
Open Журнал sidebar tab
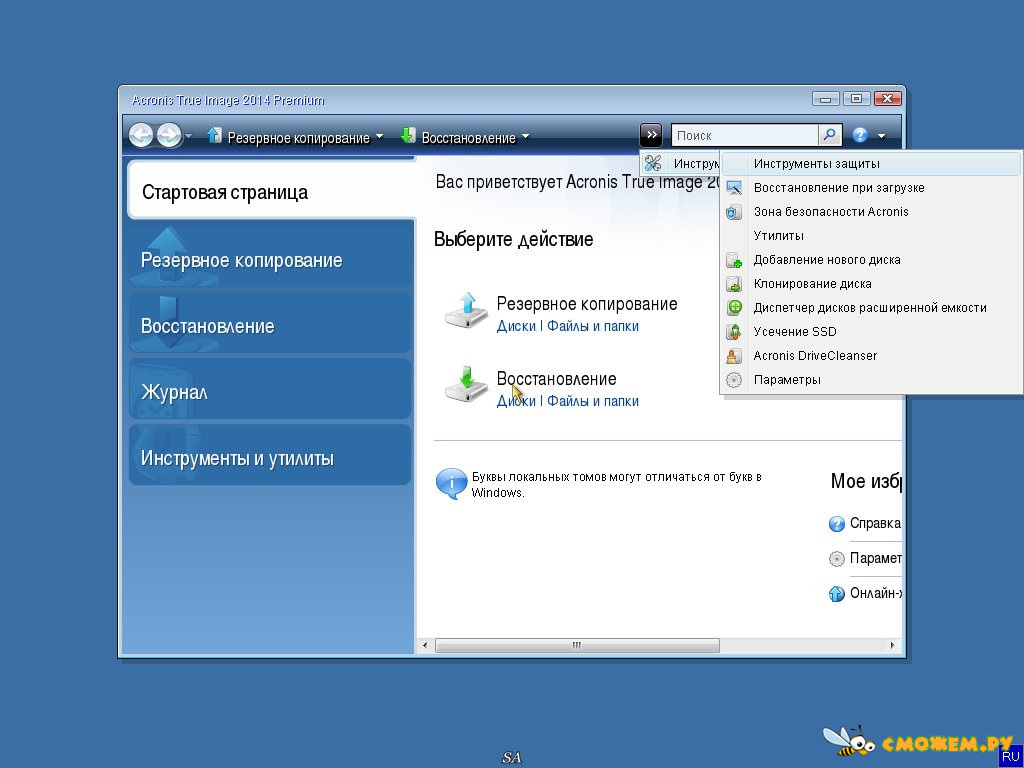[x=271, y=389]
